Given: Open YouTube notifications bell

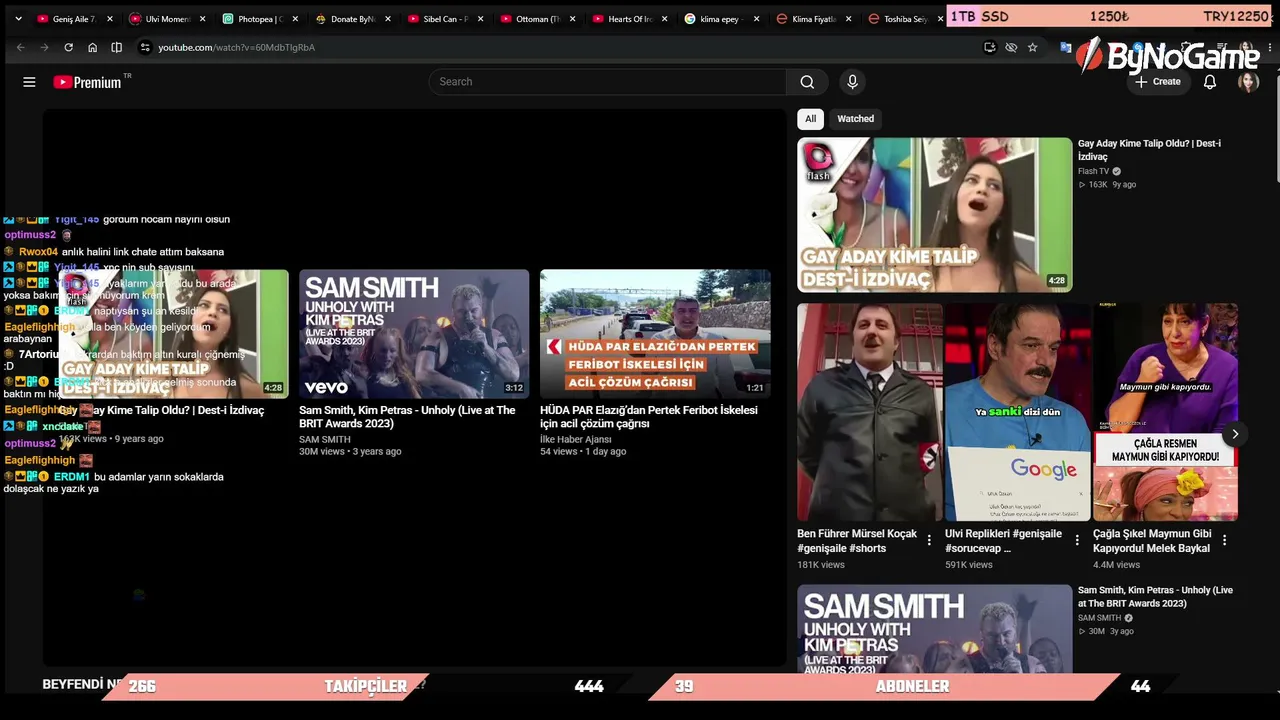Looking at the screenshot, I should pos(1210,82).
